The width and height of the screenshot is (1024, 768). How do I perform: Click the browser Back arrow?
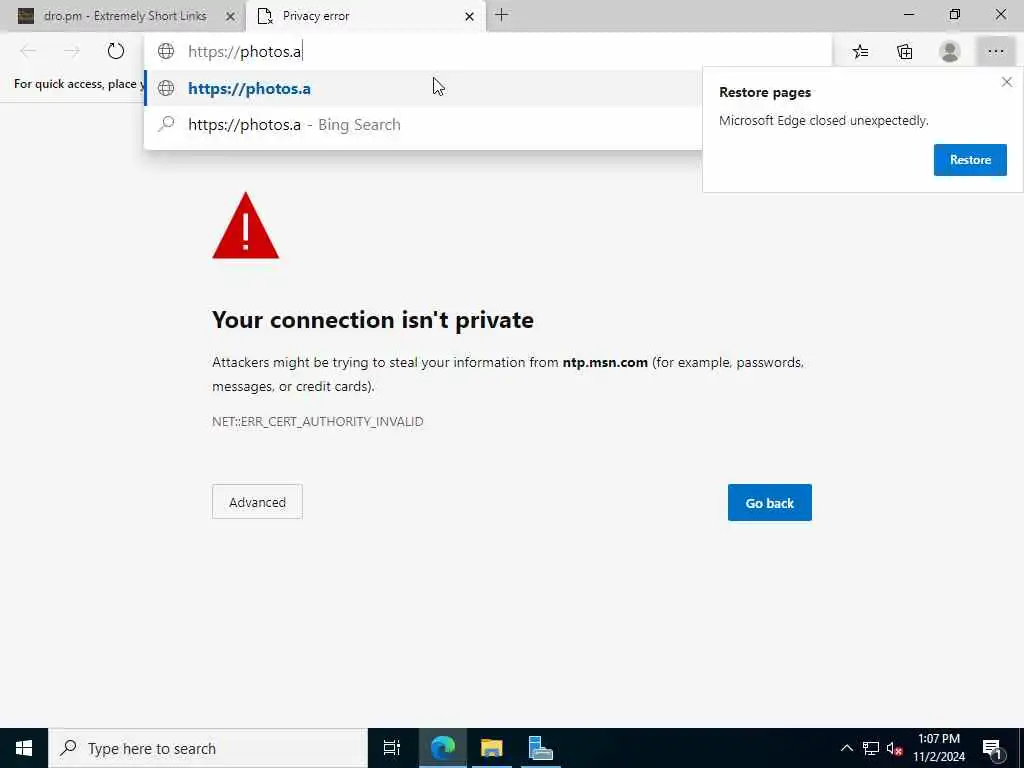point(28,51)
